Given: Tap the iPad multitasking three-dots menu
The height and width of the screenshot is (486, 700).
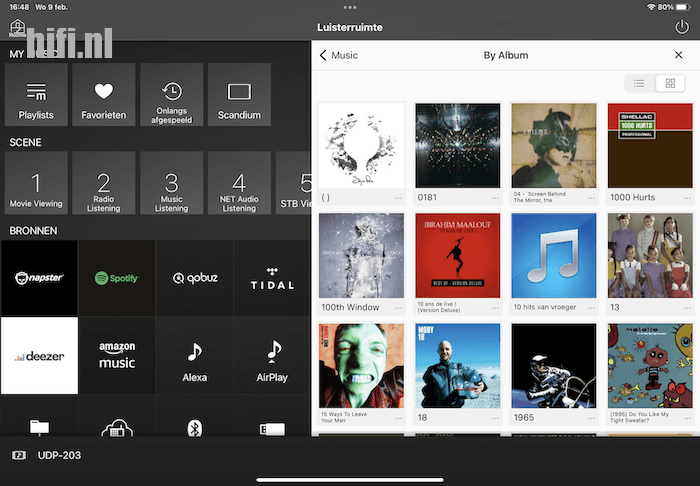Looking at the screenshot, I should tap(350, 7).
